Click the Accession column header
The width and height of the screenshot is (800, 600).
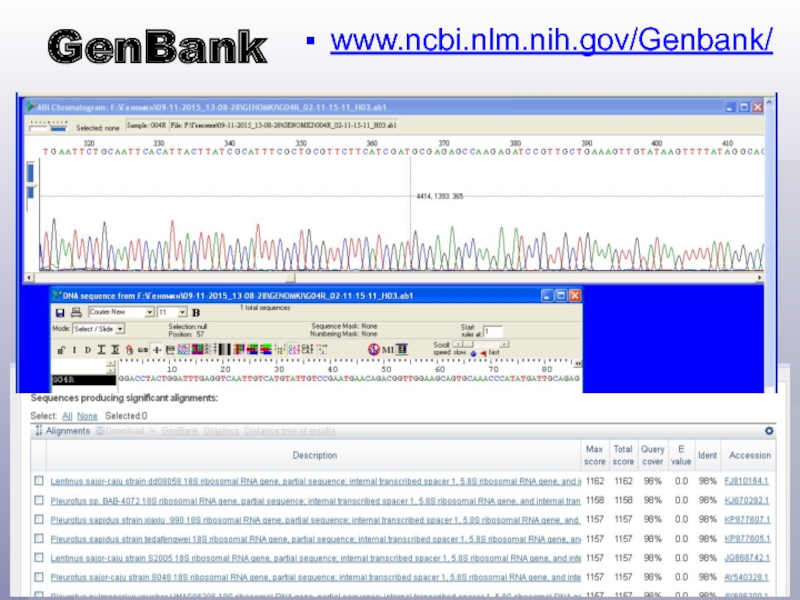pyautogui.click(x=749, y=455)
